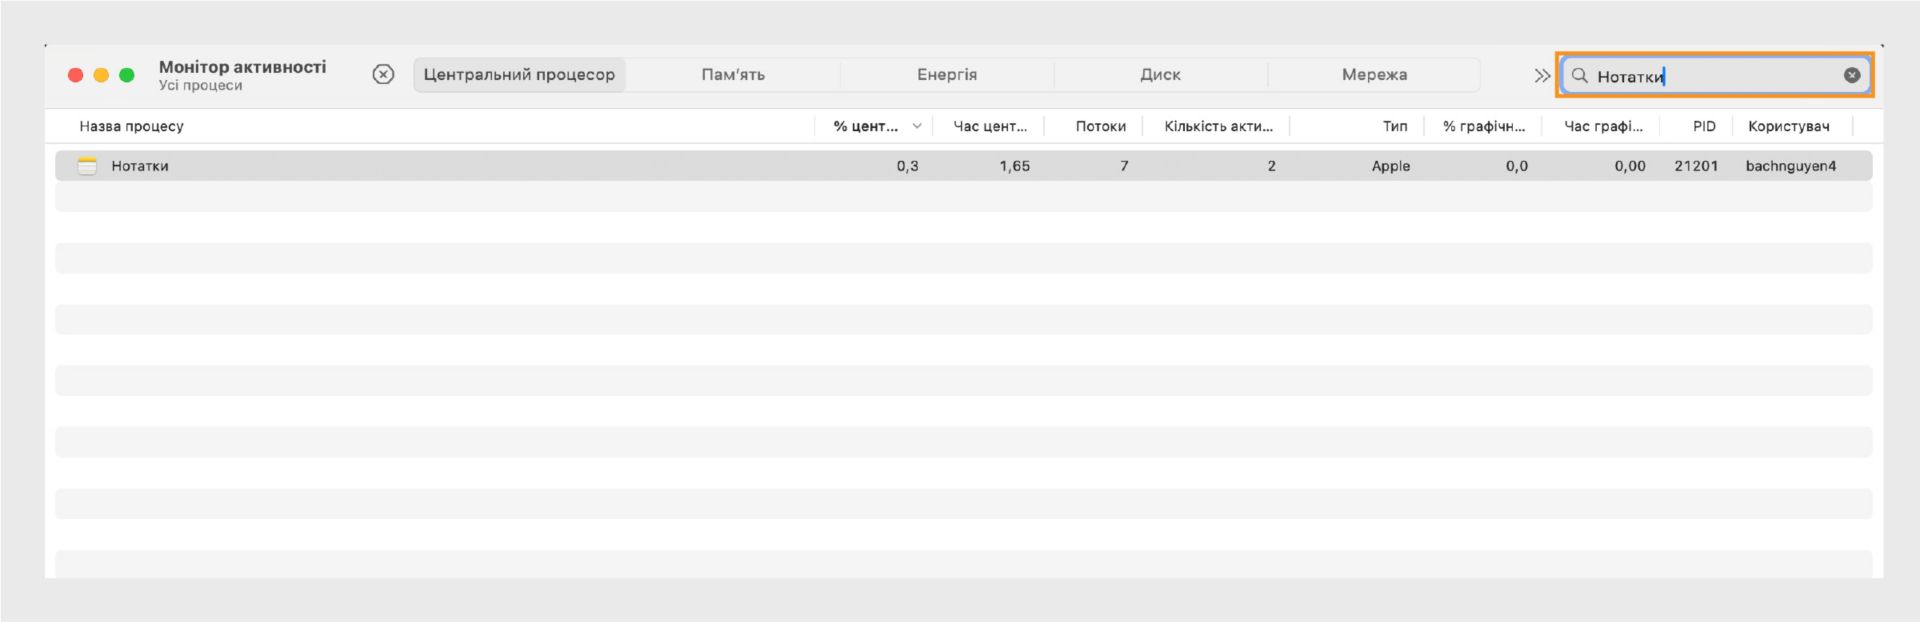Sort by the Час цент column header
Screen dimensions: 1920x622
click(x=990, y=126)
